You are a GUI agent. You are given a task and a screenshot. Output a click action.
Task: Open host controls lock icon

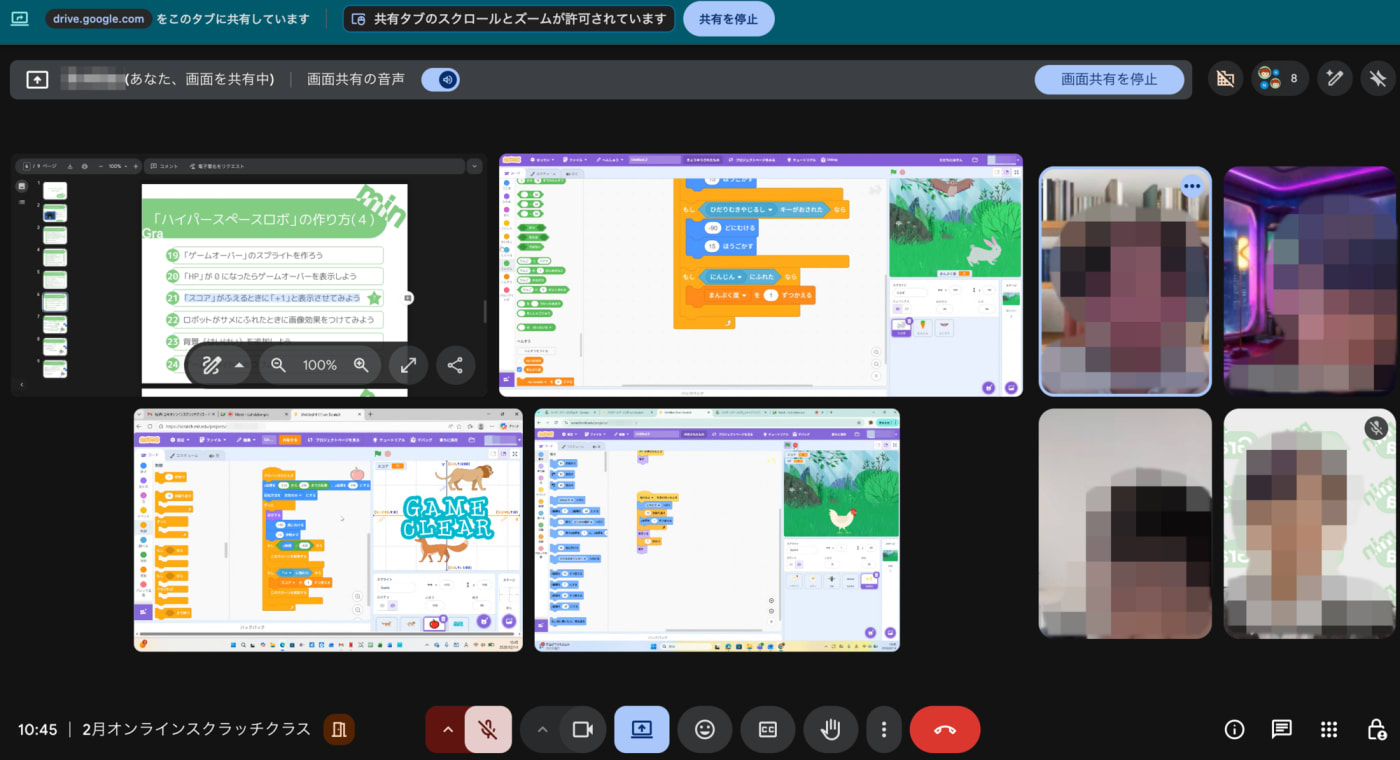(x=1376, y=729)
